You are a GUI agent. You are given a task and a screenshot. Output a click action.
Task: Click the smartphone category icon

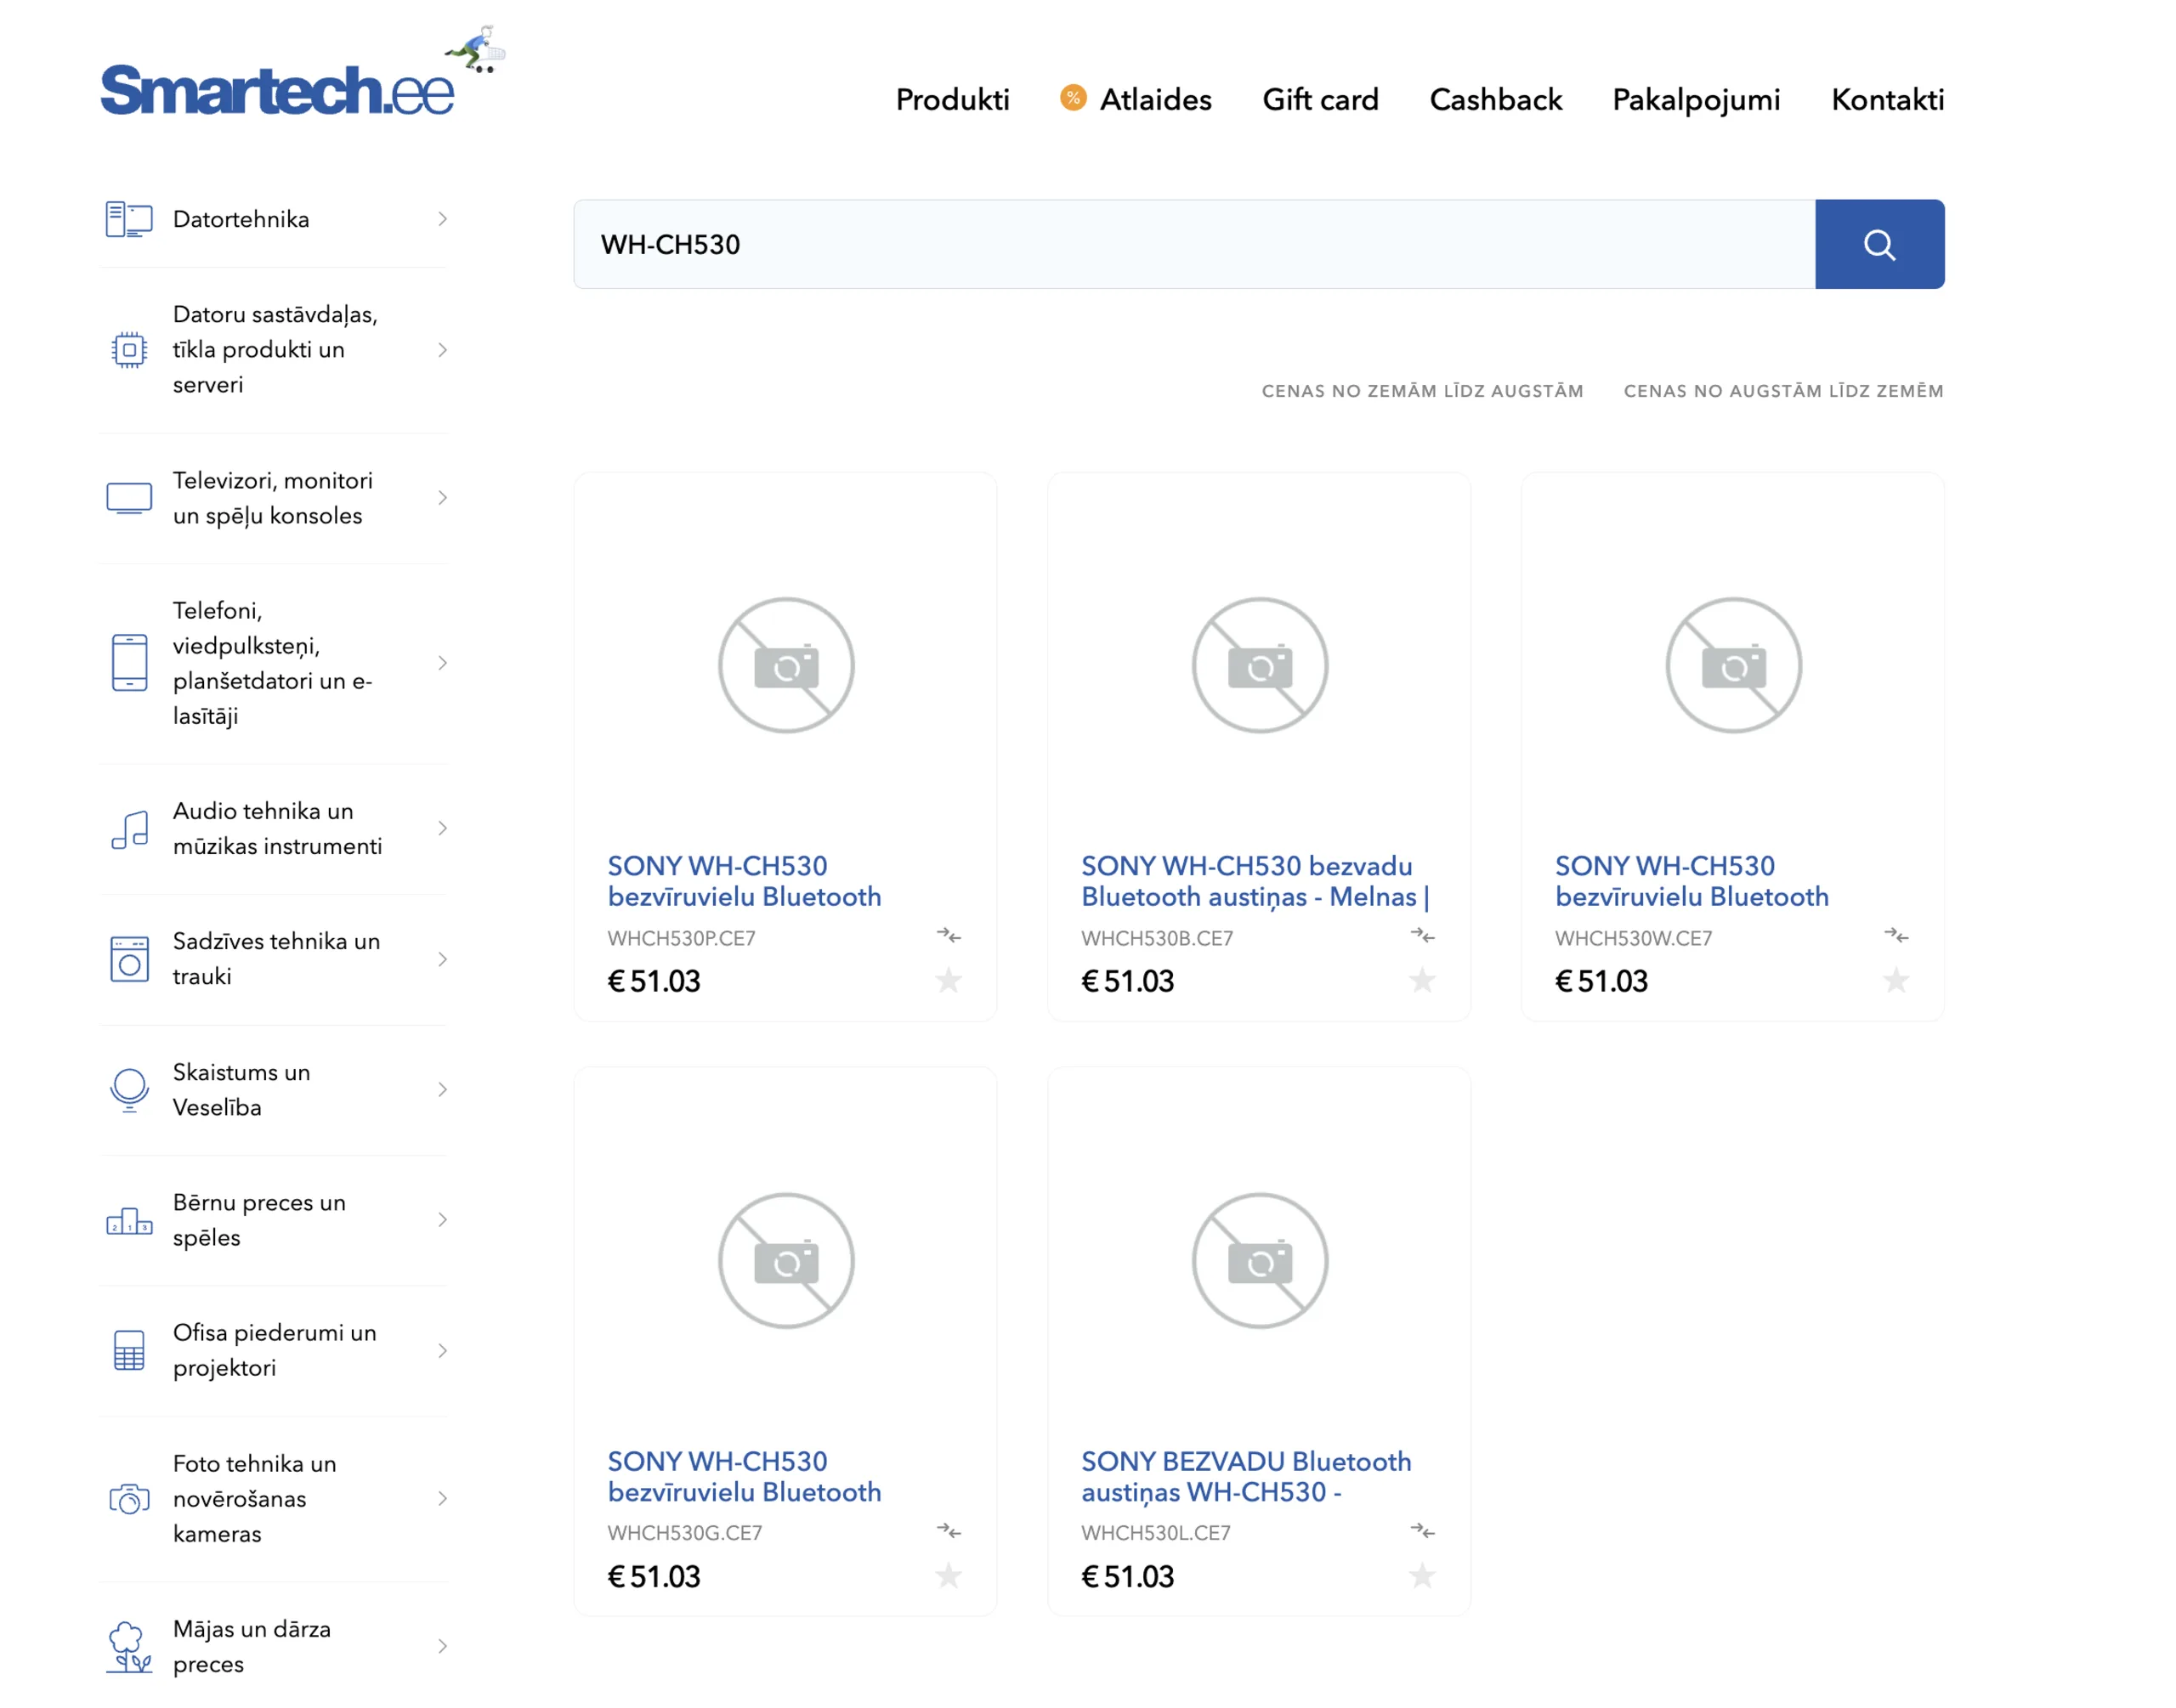pos(129,663)
